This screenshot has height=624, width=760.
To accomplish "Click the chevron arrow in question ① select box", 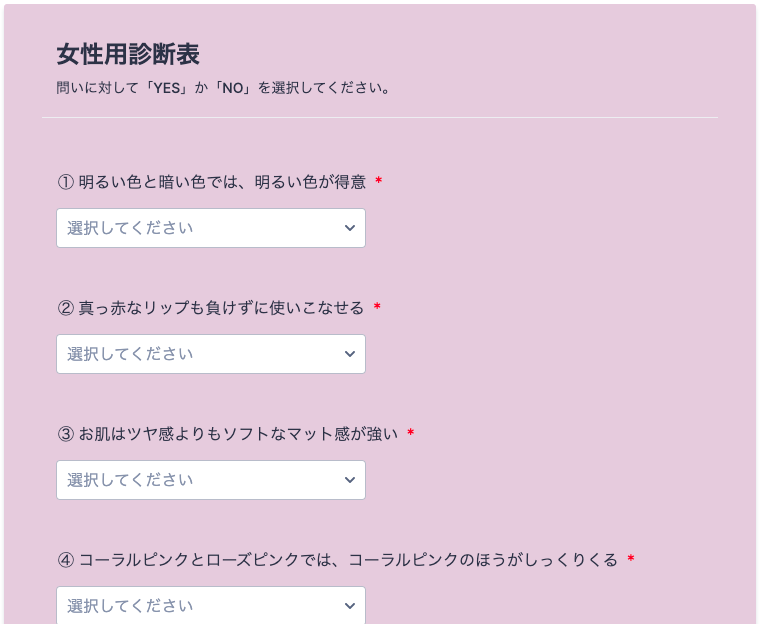I will pyautogui.click(x=349, y=228).
